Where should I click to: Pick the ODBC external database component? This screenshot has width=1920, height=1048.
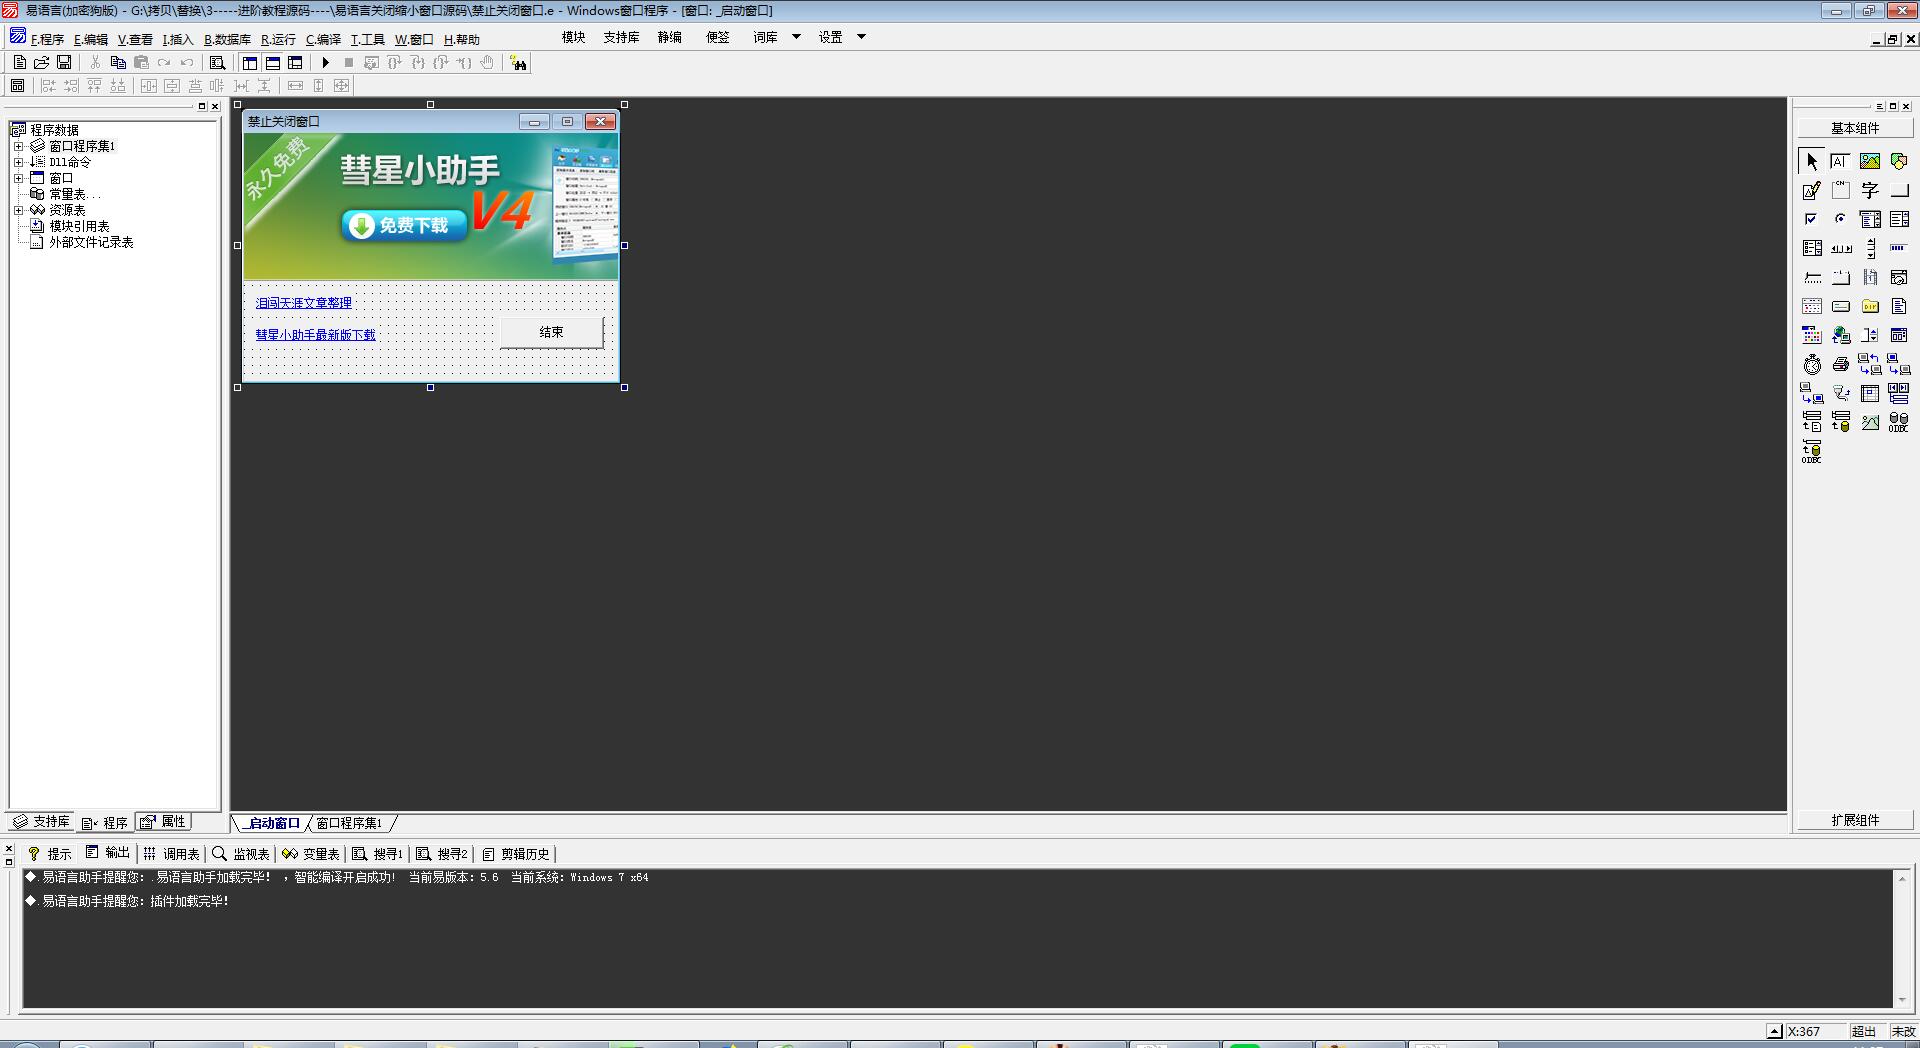[1899, 422]
